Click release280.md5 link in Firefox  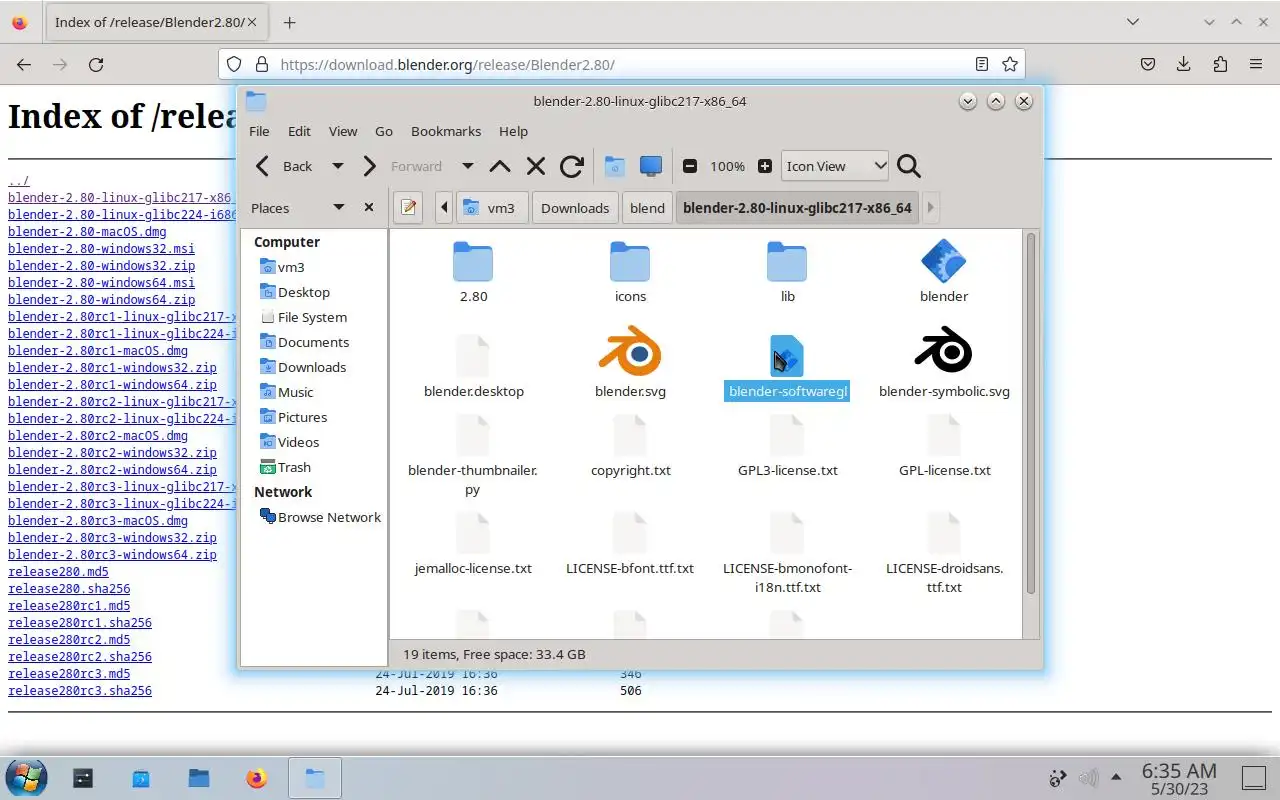[x=58, y=572]
